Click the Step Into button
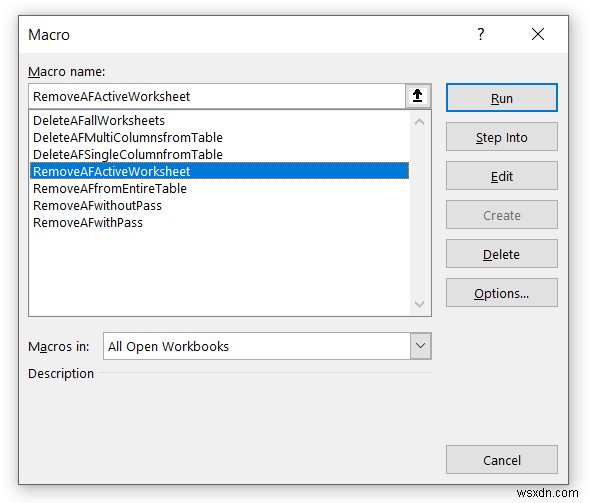 pyautogui.click(x=502, y=137)
